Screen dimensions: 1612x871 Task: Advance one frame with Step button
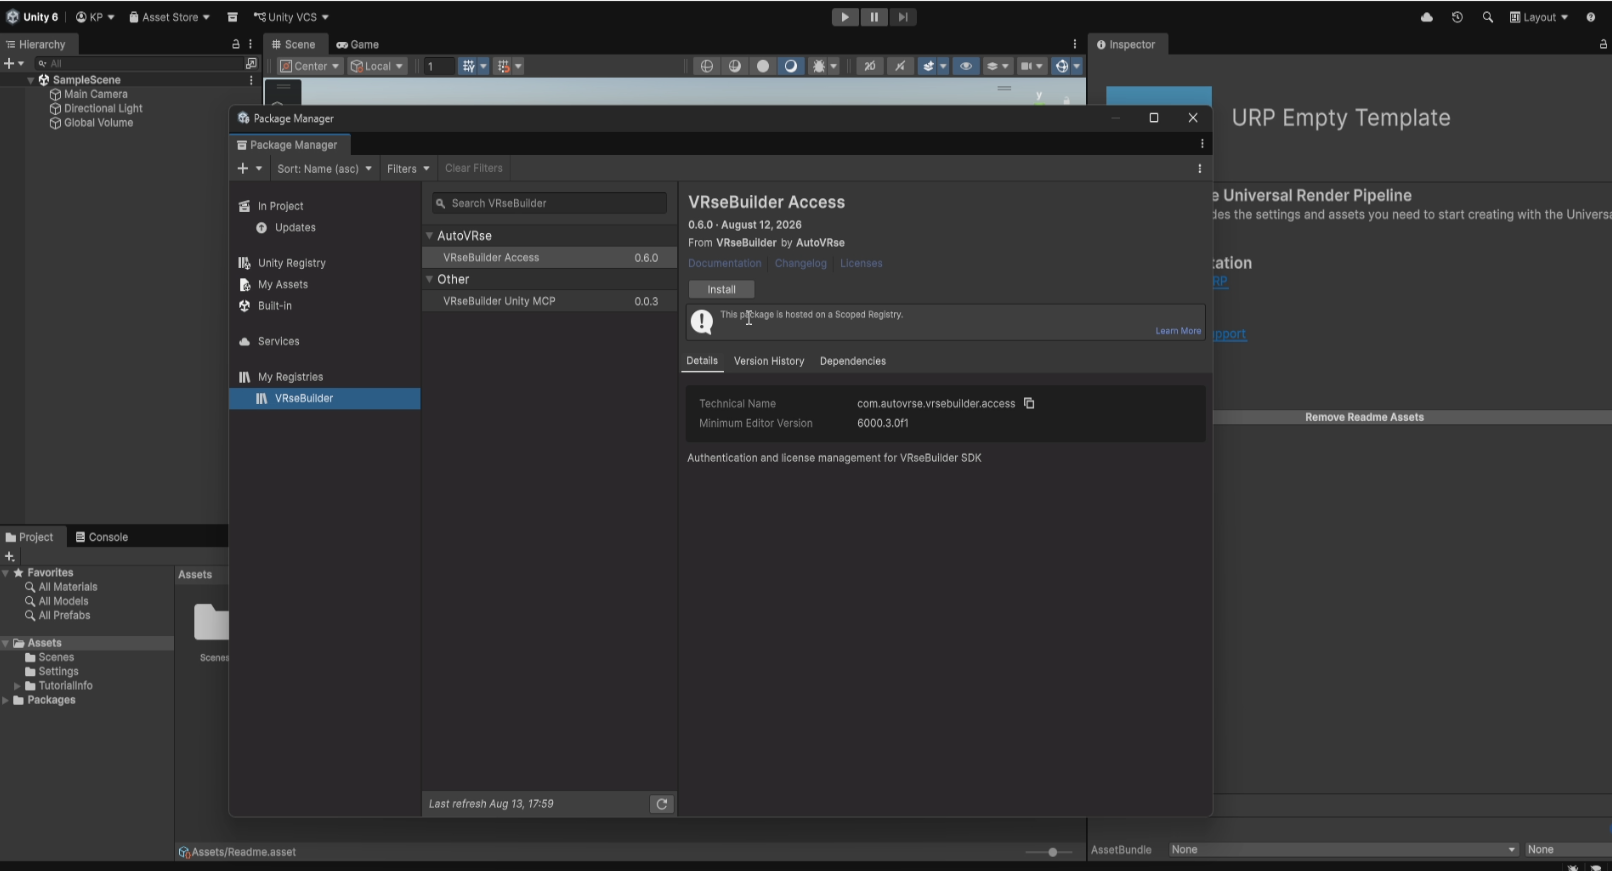pyautogui.click(x=903, y=17)
